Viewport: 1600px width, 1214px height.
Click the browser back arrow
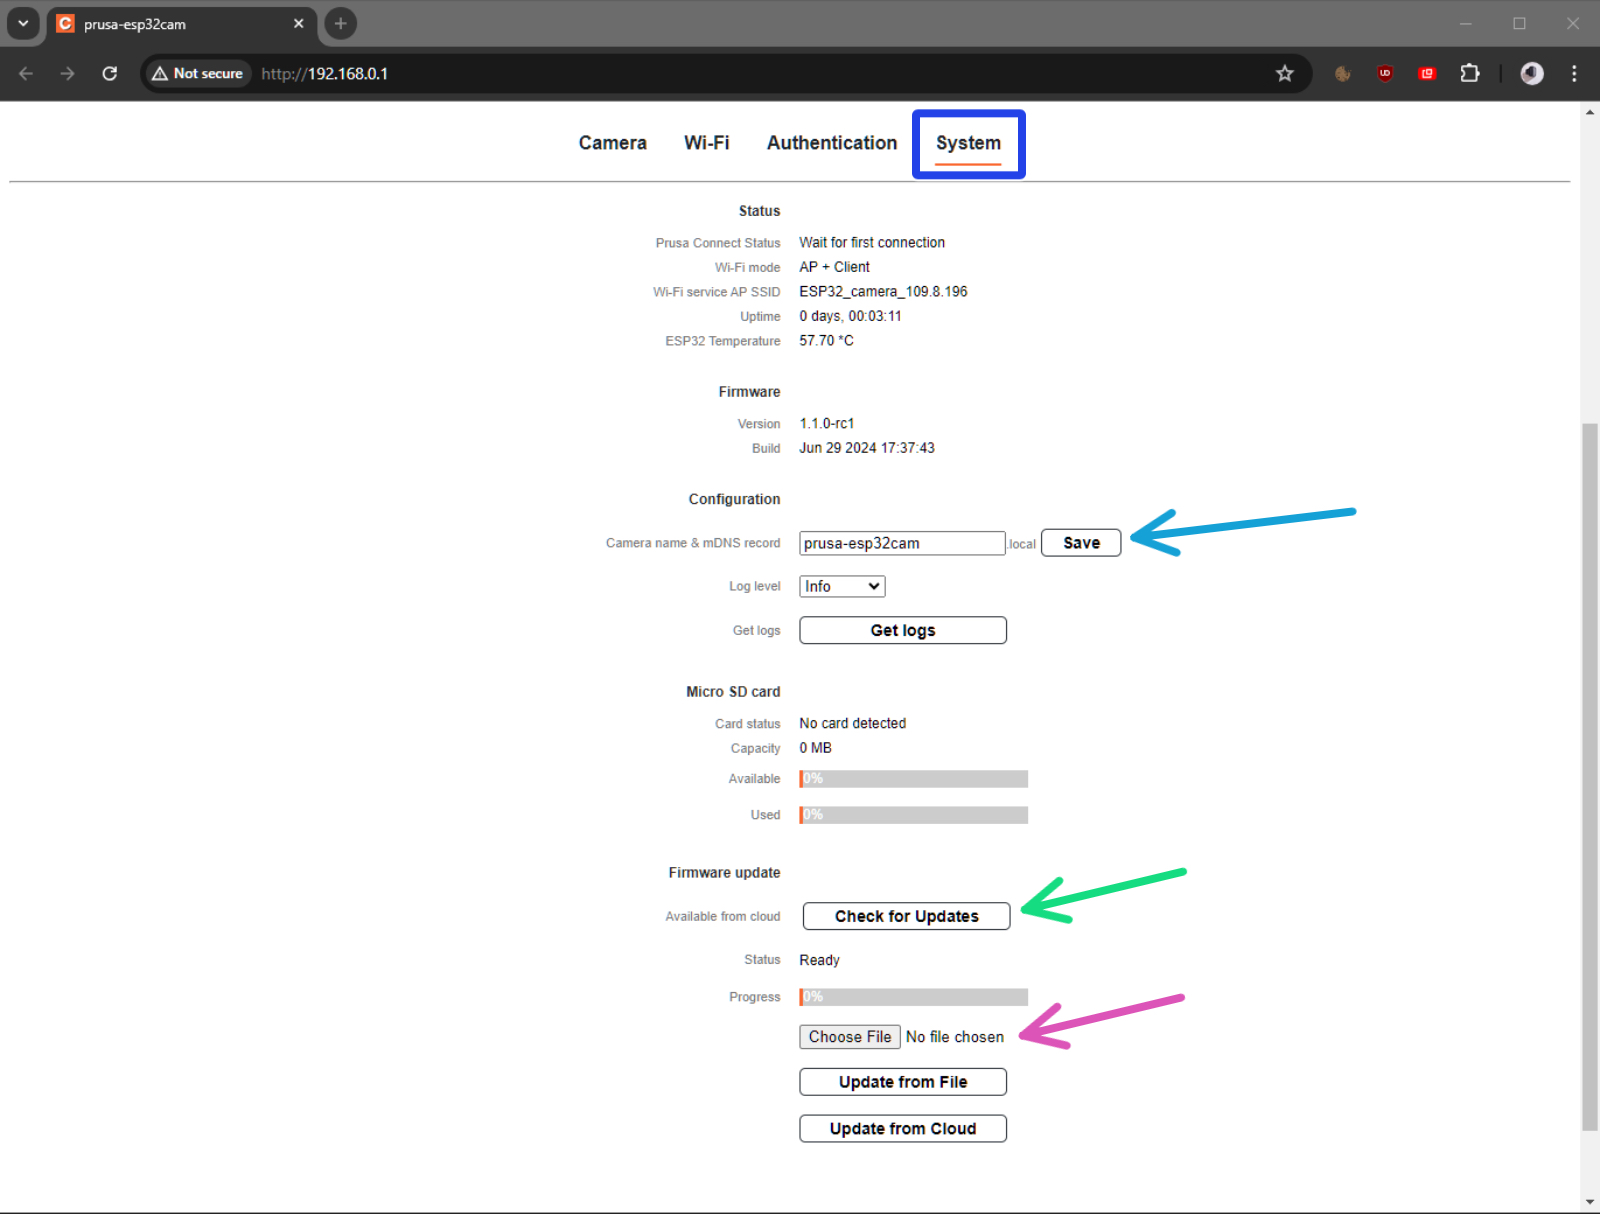click(x=26, y=73)
